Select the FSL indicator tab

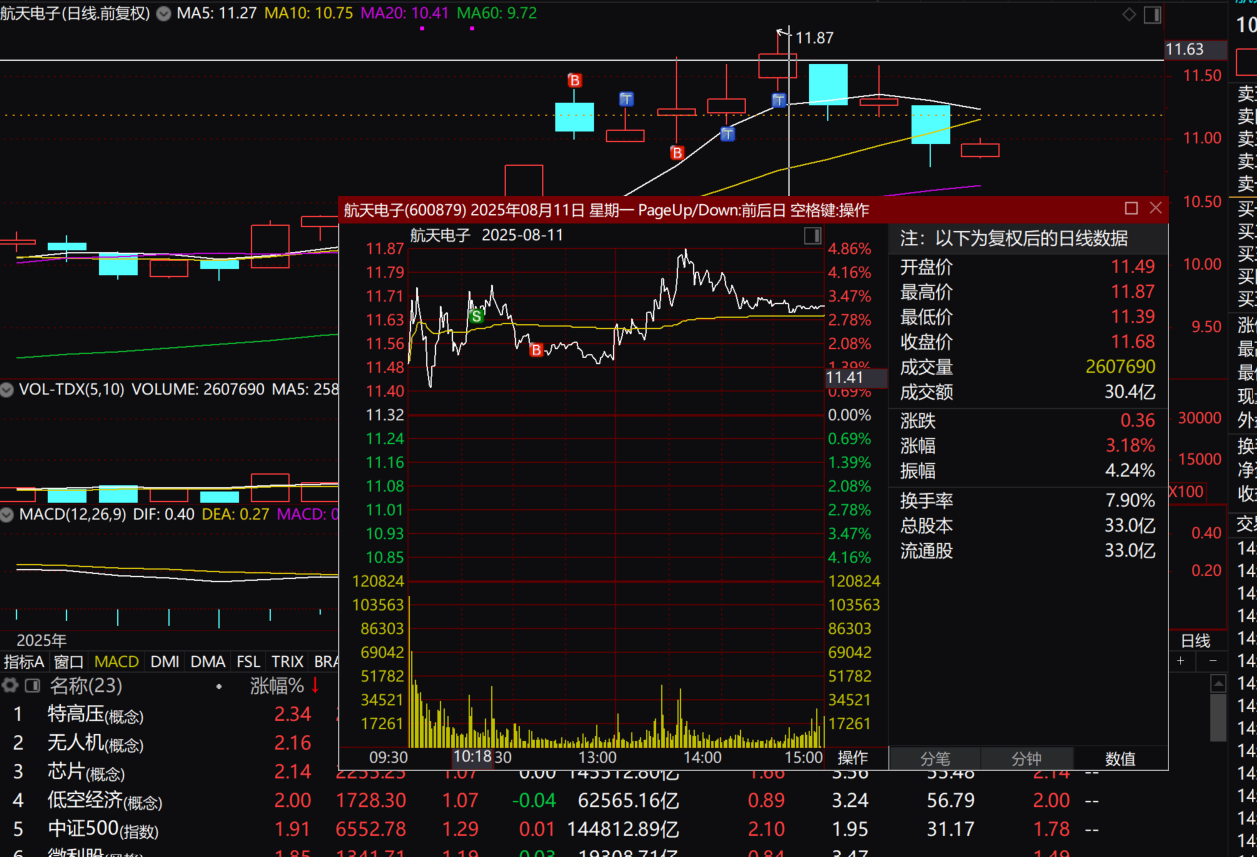pyautogui.click(x=248, y=662)
